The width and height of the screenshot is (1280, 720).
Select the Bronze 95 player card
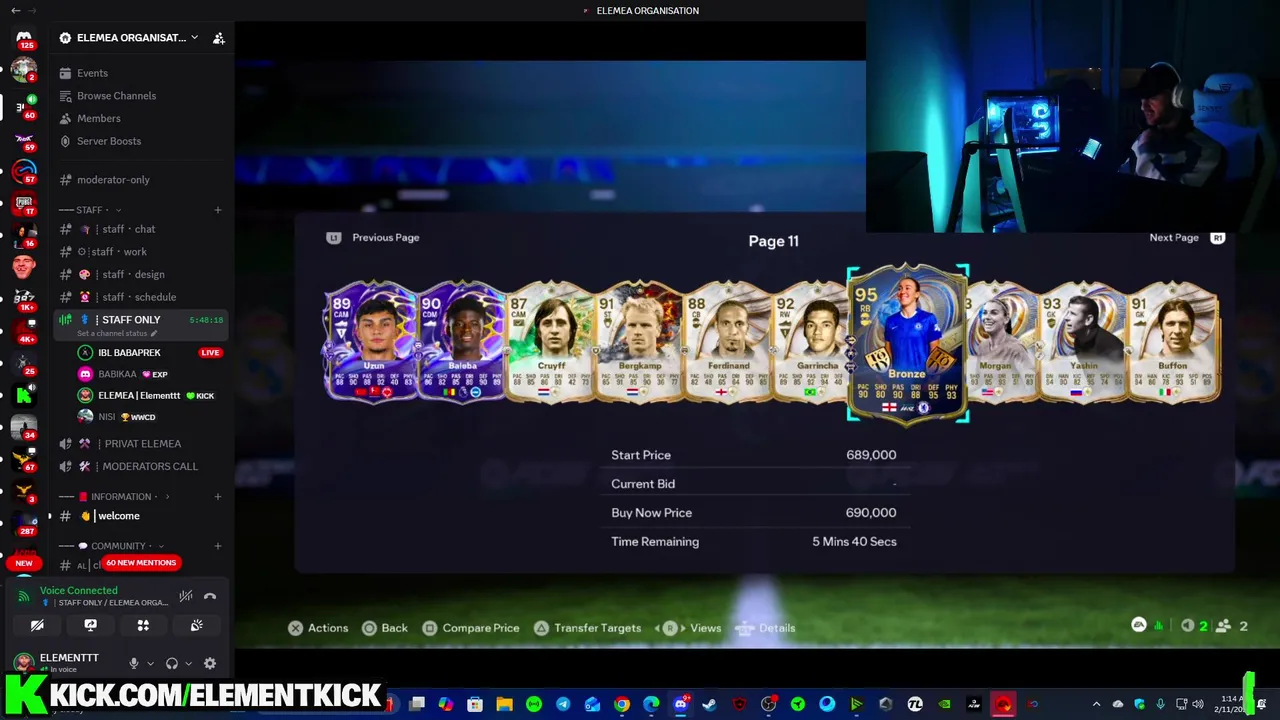(907, 345)
